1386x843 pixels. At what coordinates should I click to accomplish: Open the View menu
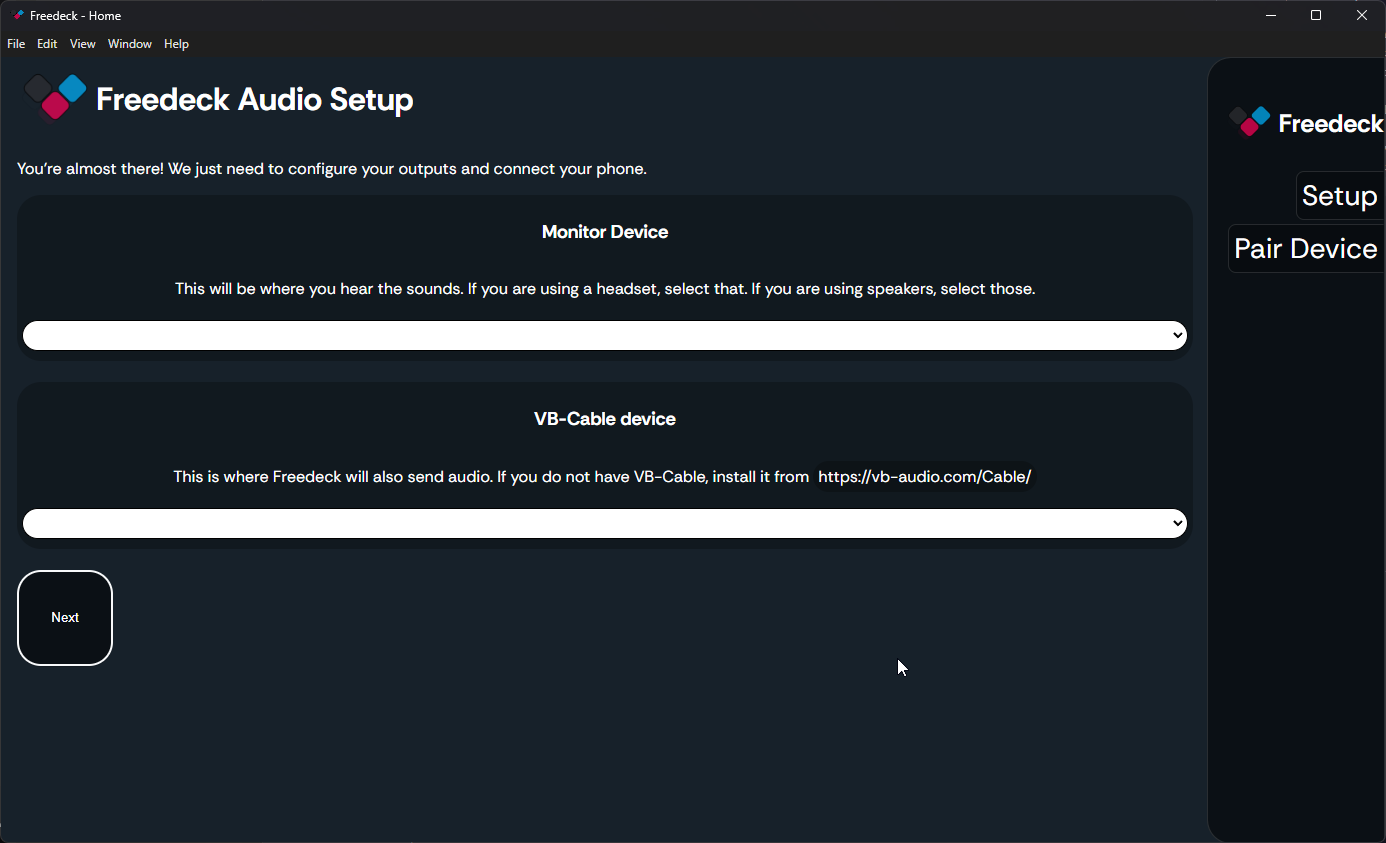click(83, 44)
